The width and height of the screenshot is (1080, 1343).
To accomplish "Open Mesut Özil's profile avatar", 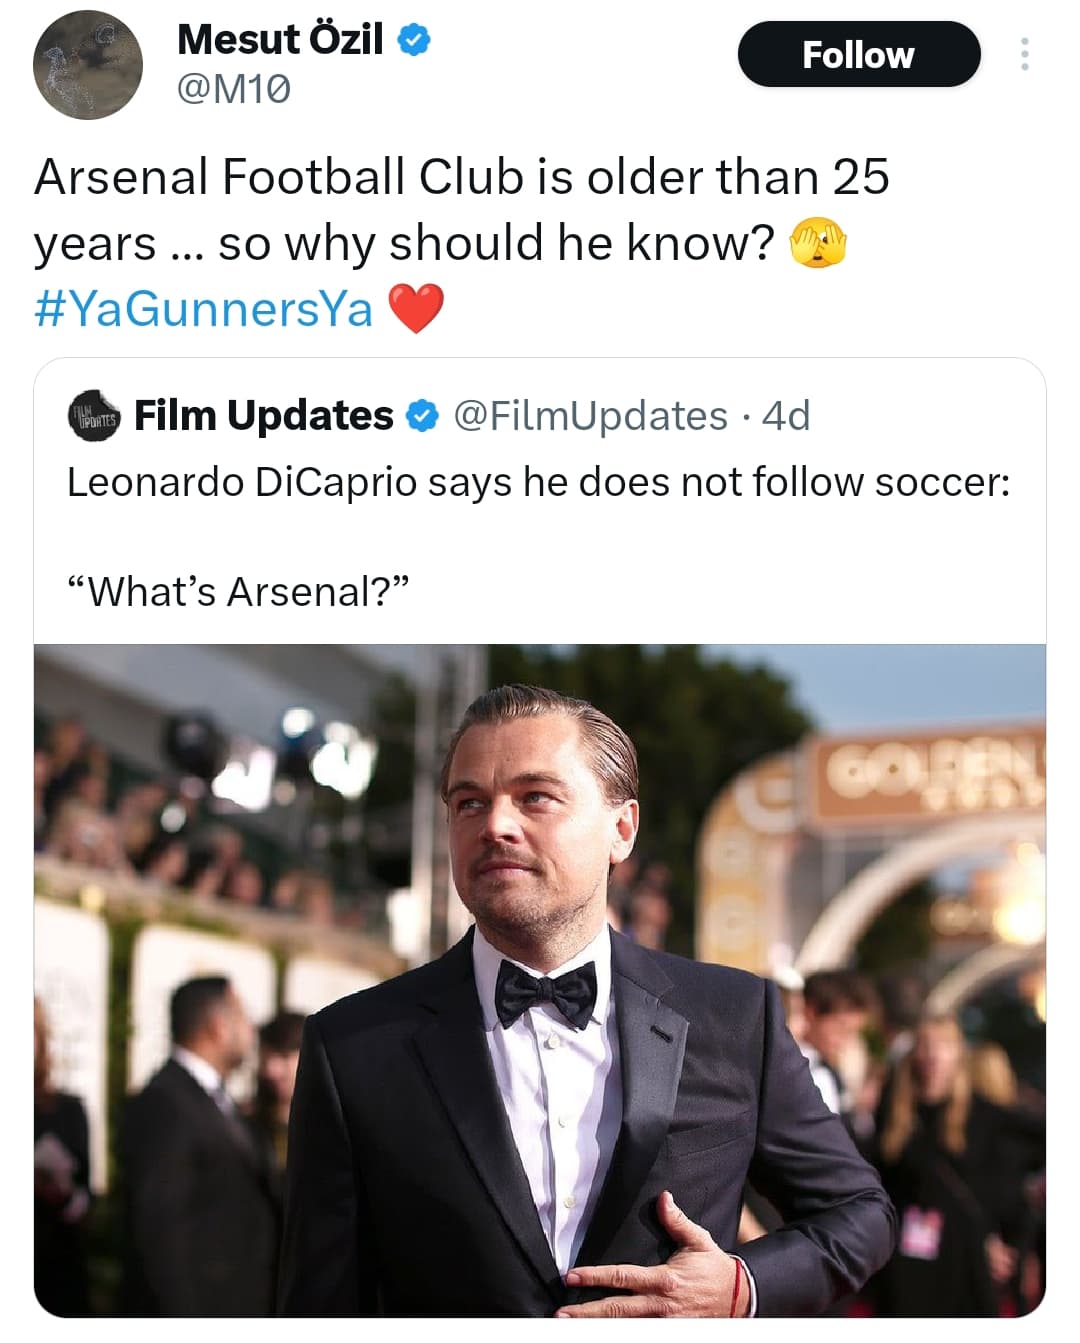I will point(88,66).
